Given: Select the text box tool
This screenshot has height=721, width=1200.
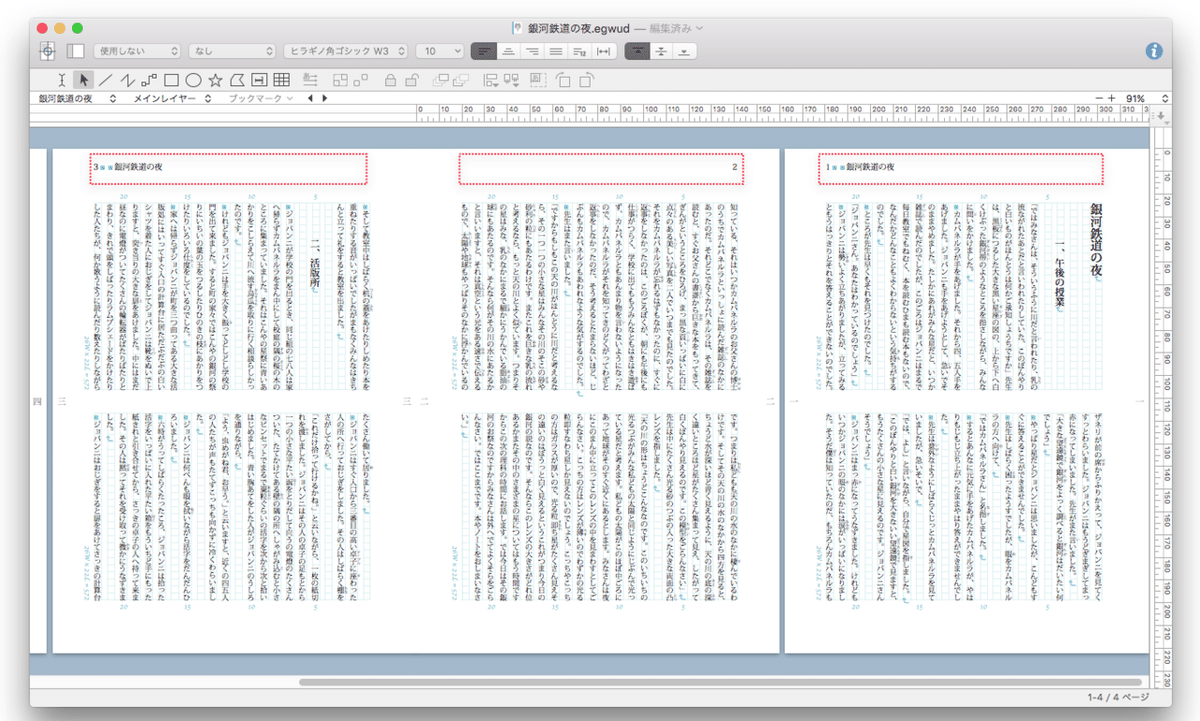Looking at the screenshot, I should click(259, 79).
